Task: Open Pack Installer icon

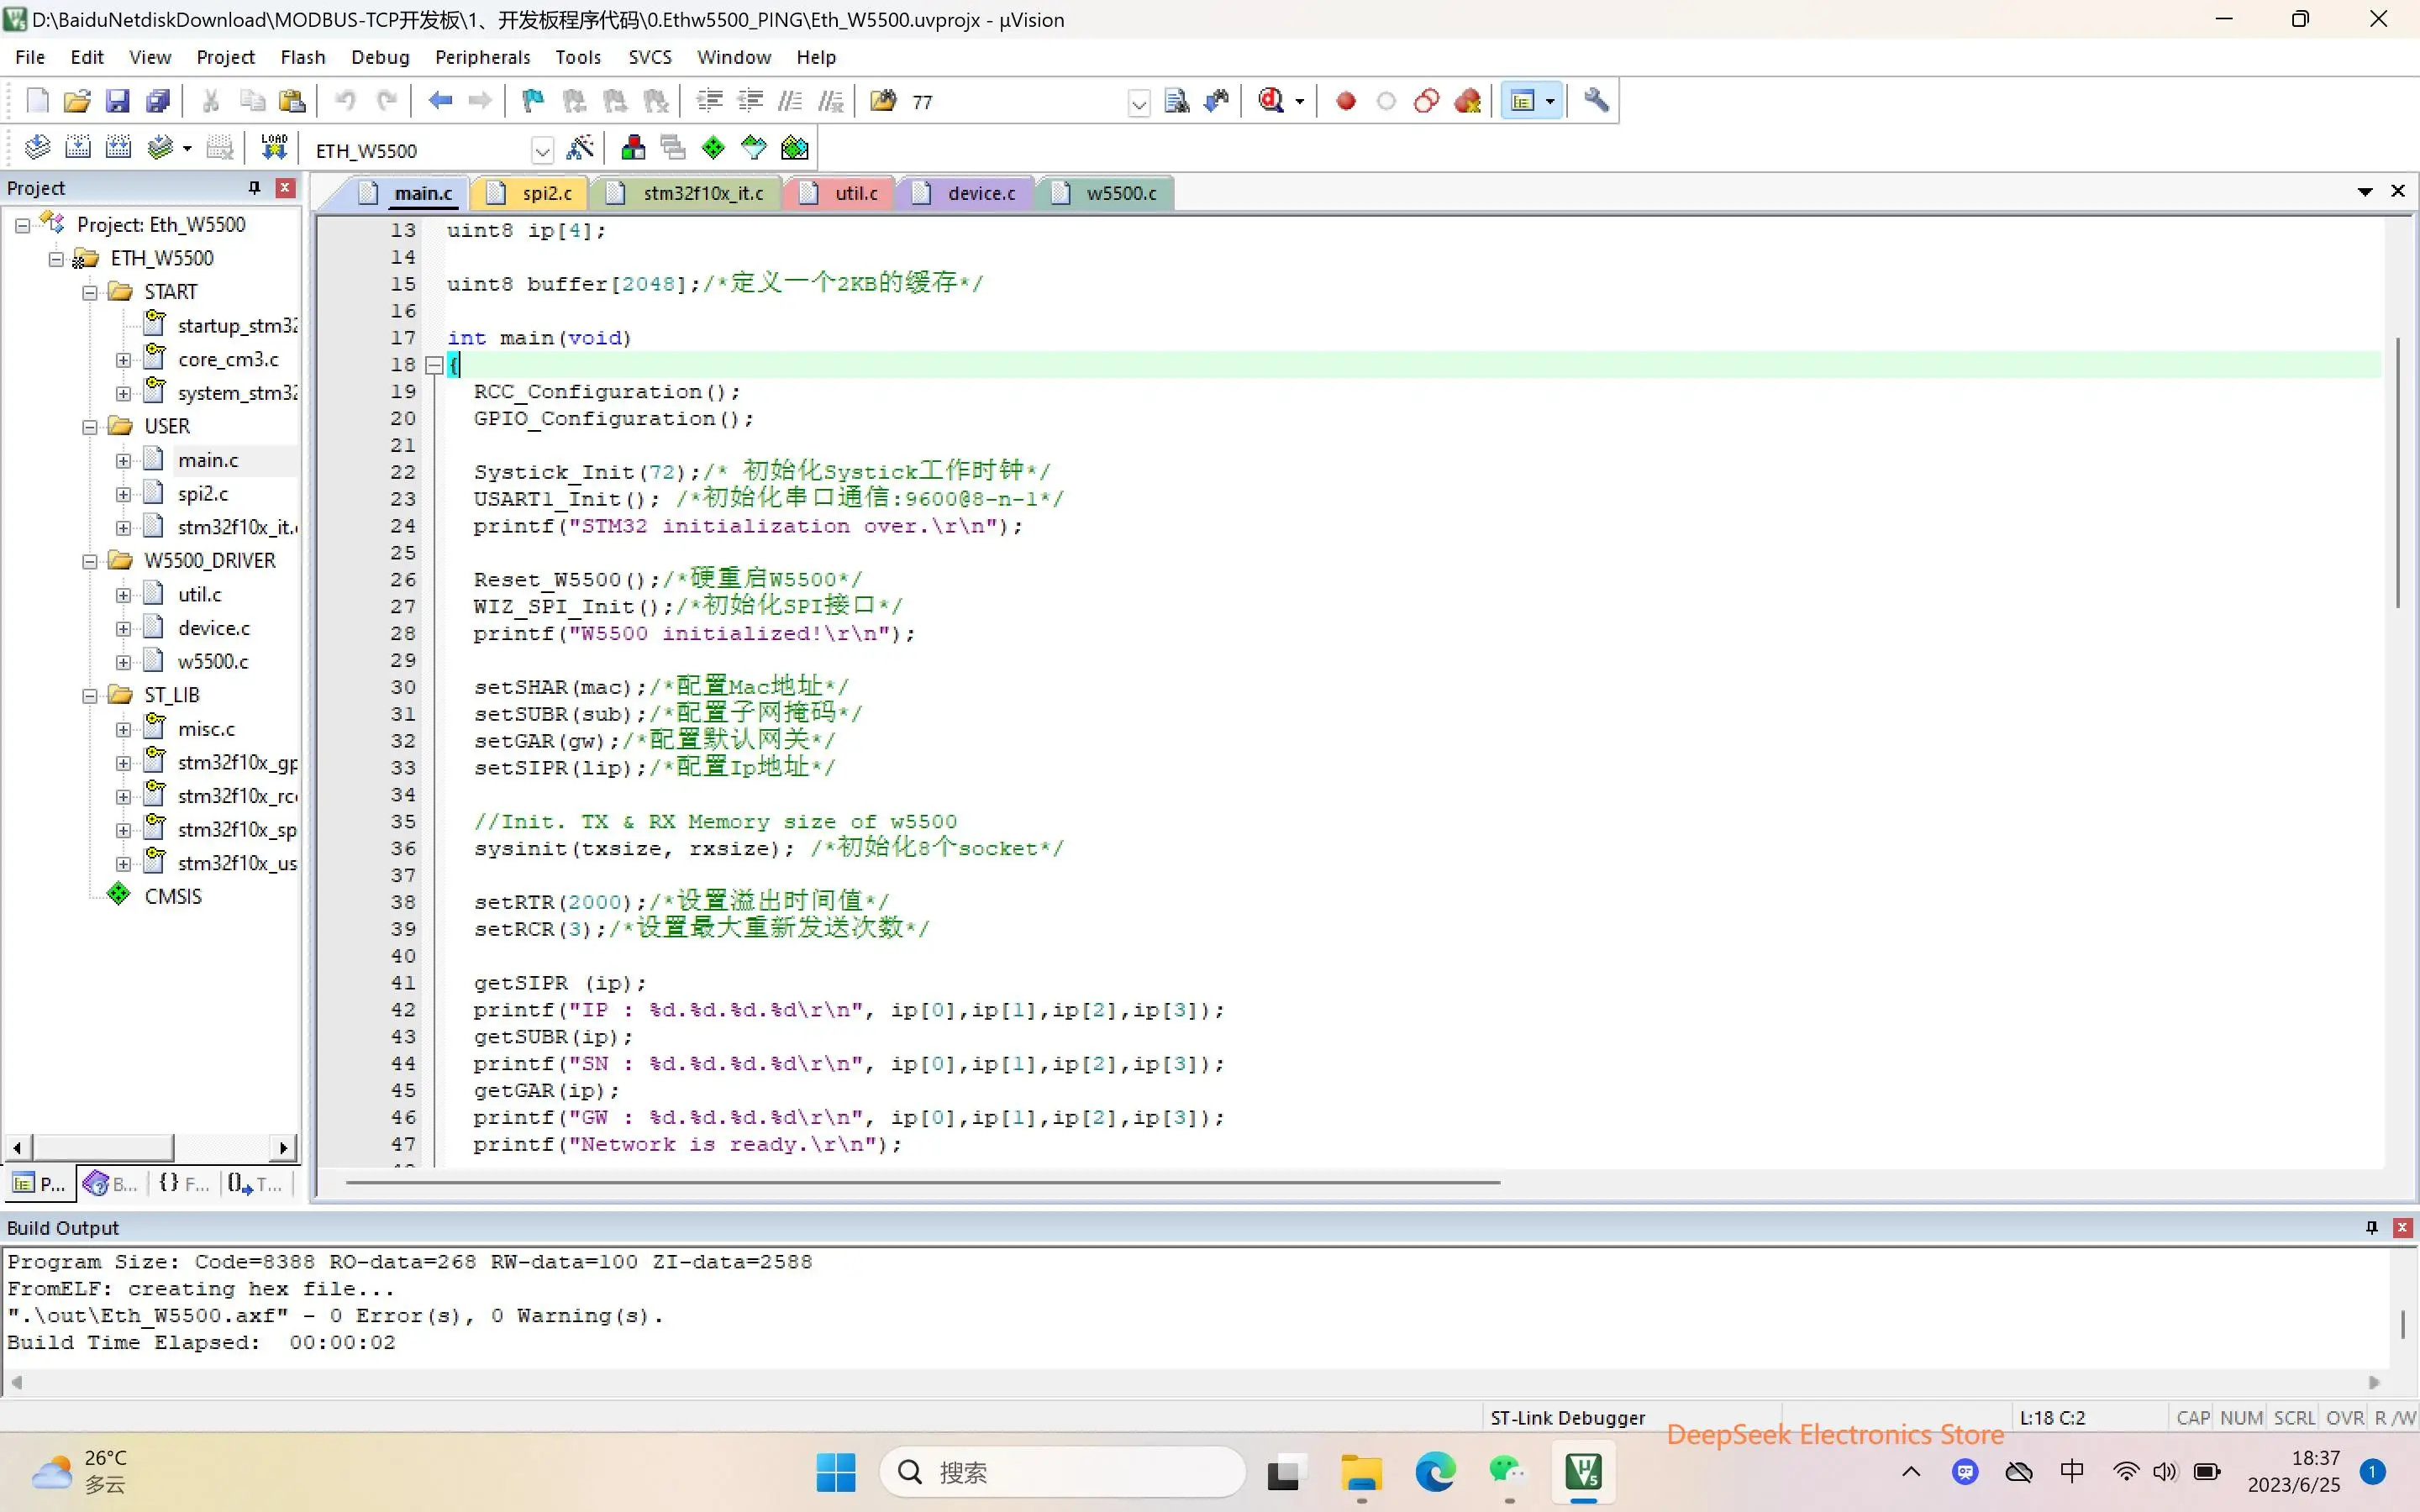Action: (795, 149)
